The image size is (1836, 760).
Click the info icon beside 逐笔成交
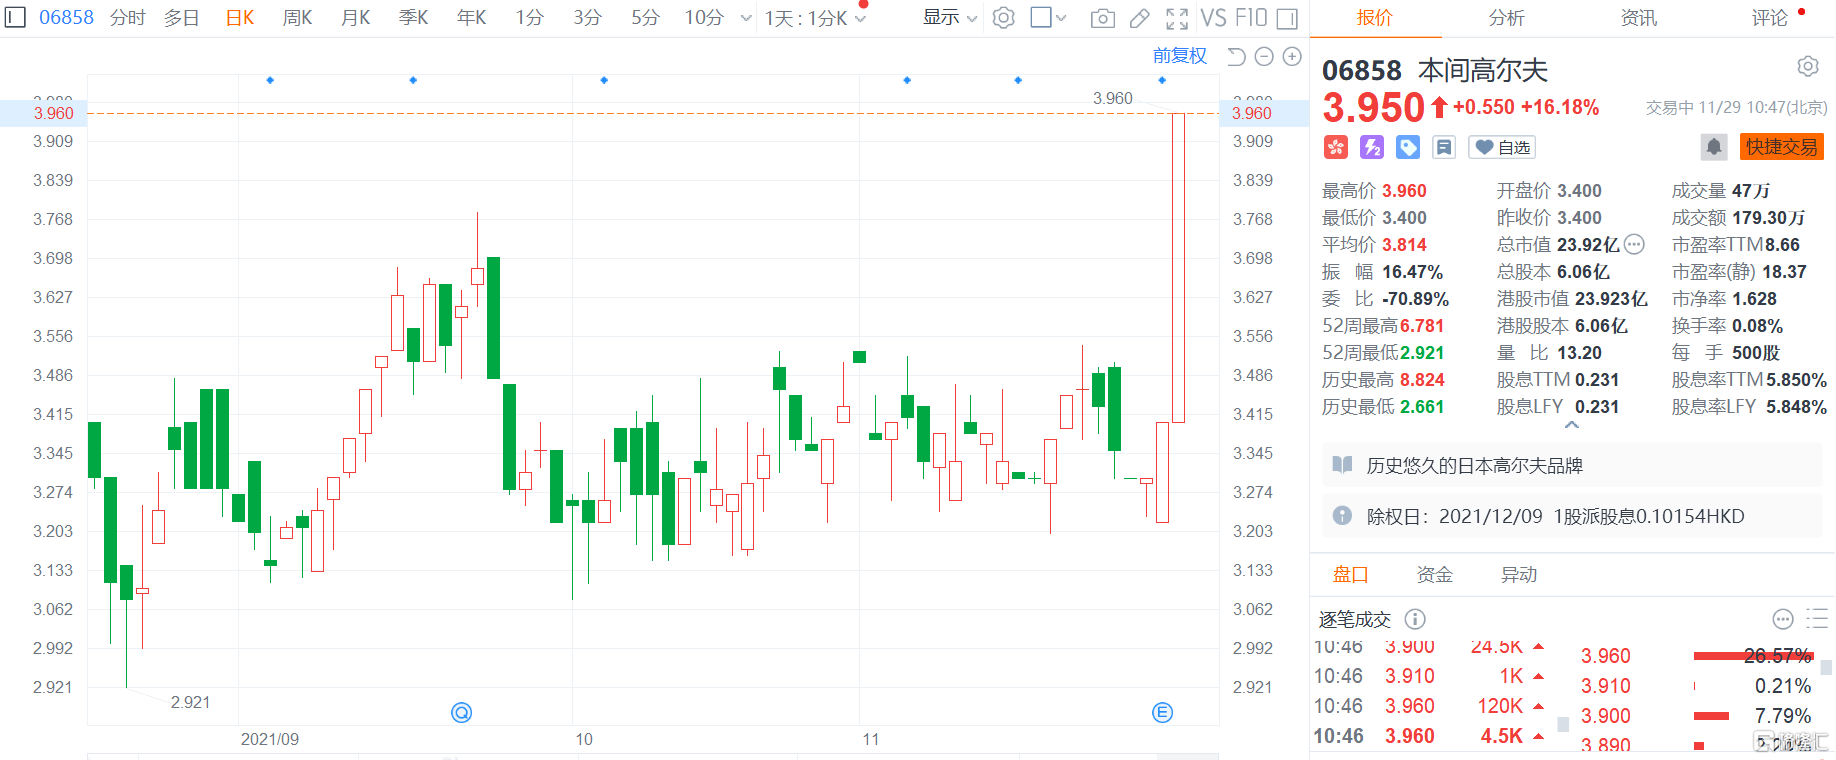click(x=1415, y=619)
